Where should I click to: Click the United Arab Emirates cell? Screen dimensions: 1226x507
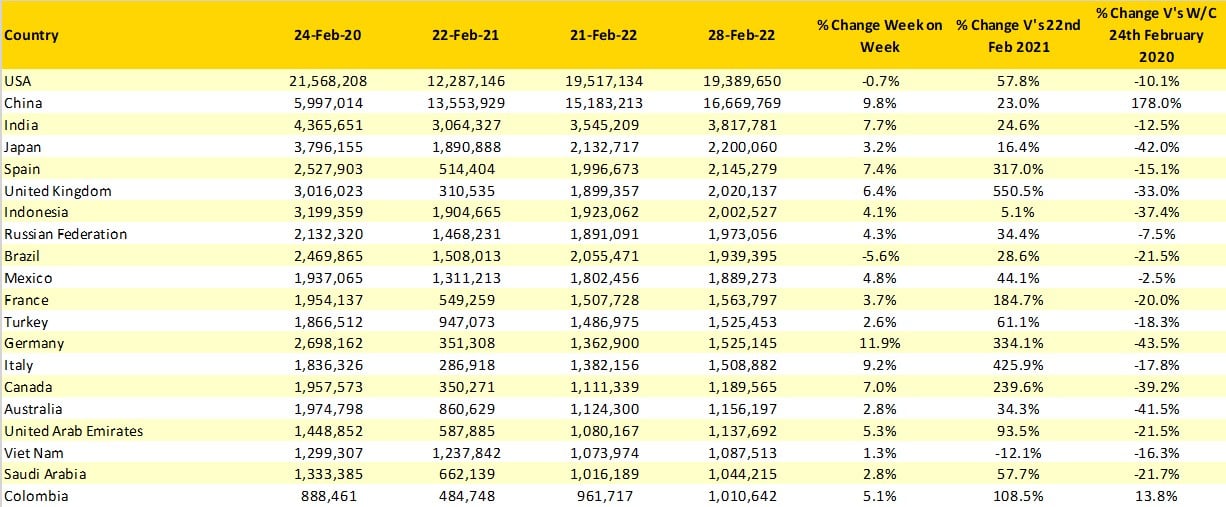(x=74, y=431)
